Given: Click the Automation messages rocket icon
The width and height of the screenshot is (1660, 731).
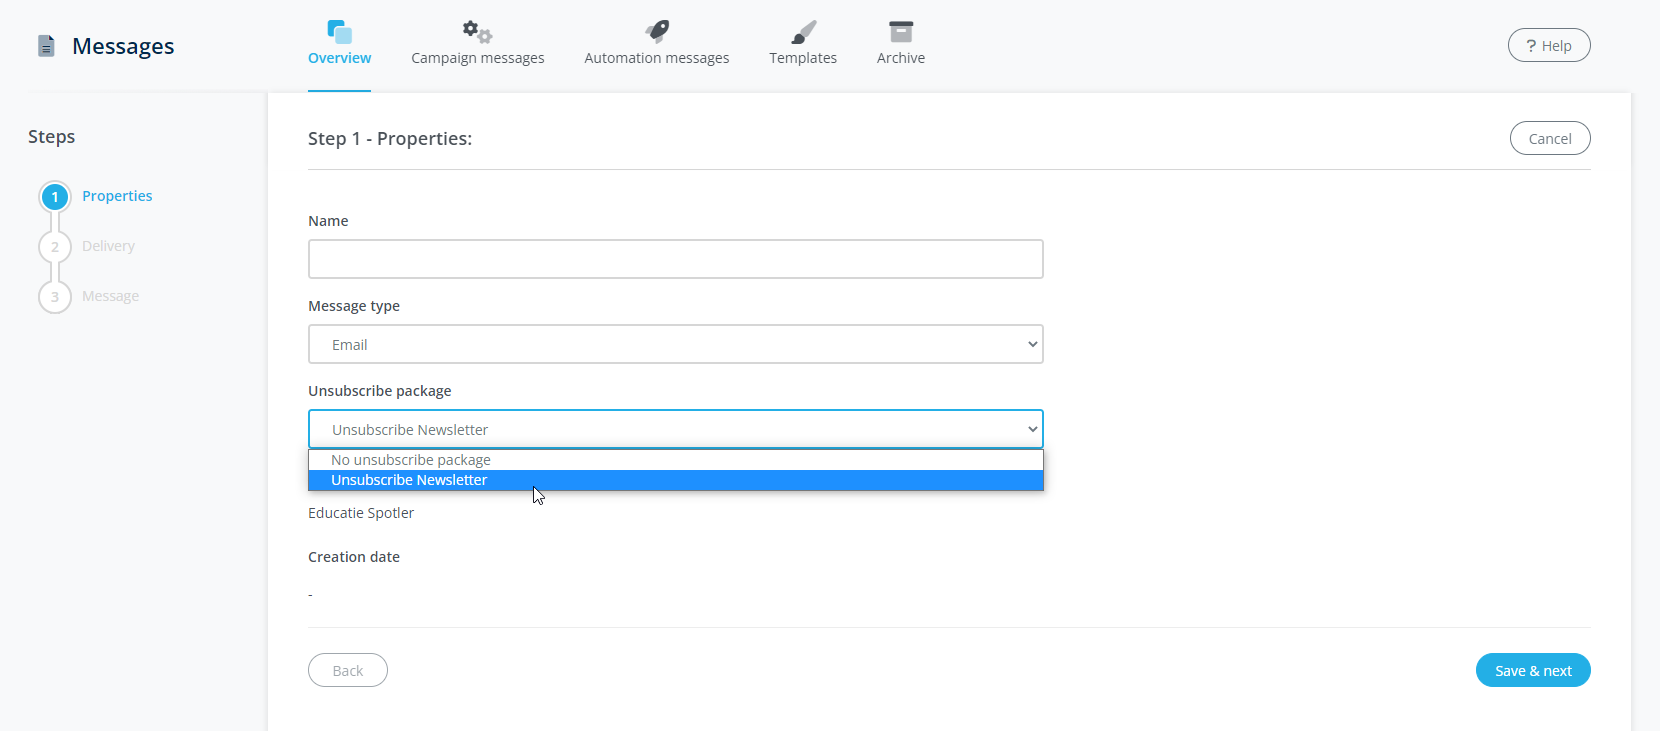Looking at the screenshot, I should tap(657, 32).
